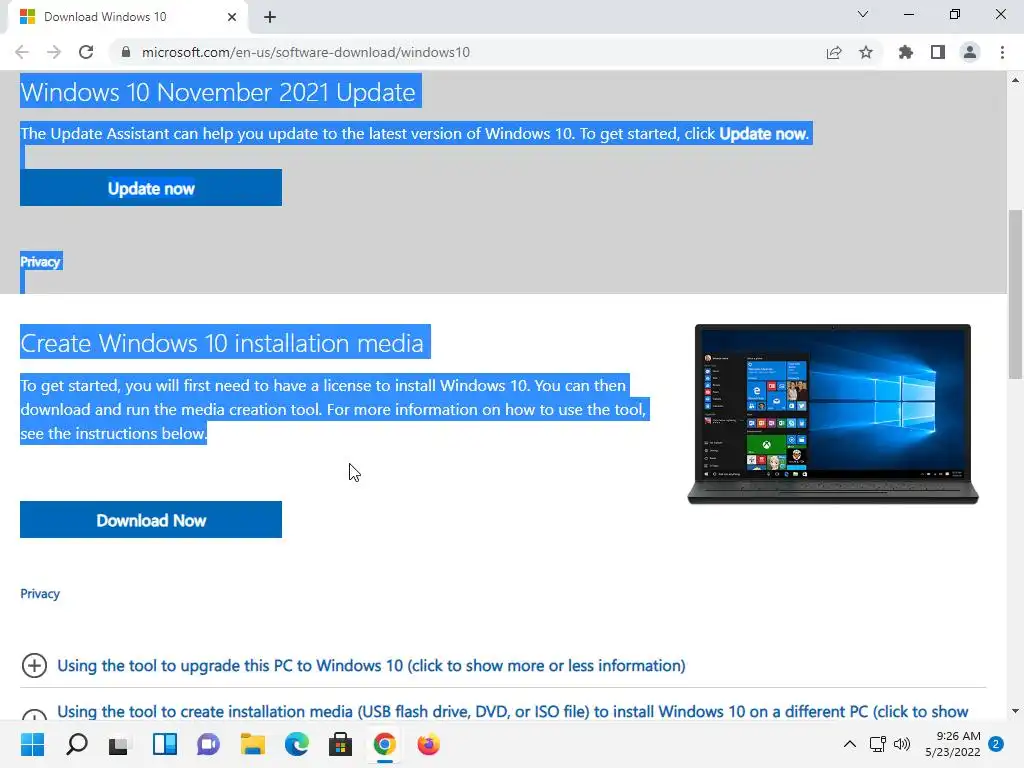
Task: Open the tab search chevron
Action: point(863,14)
